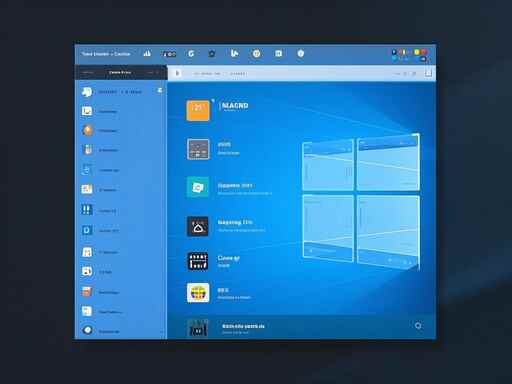The height and width of the screenshot is (384, 512).
Task: Select the sidebar row with white disk icon
Action: [121, 272]
